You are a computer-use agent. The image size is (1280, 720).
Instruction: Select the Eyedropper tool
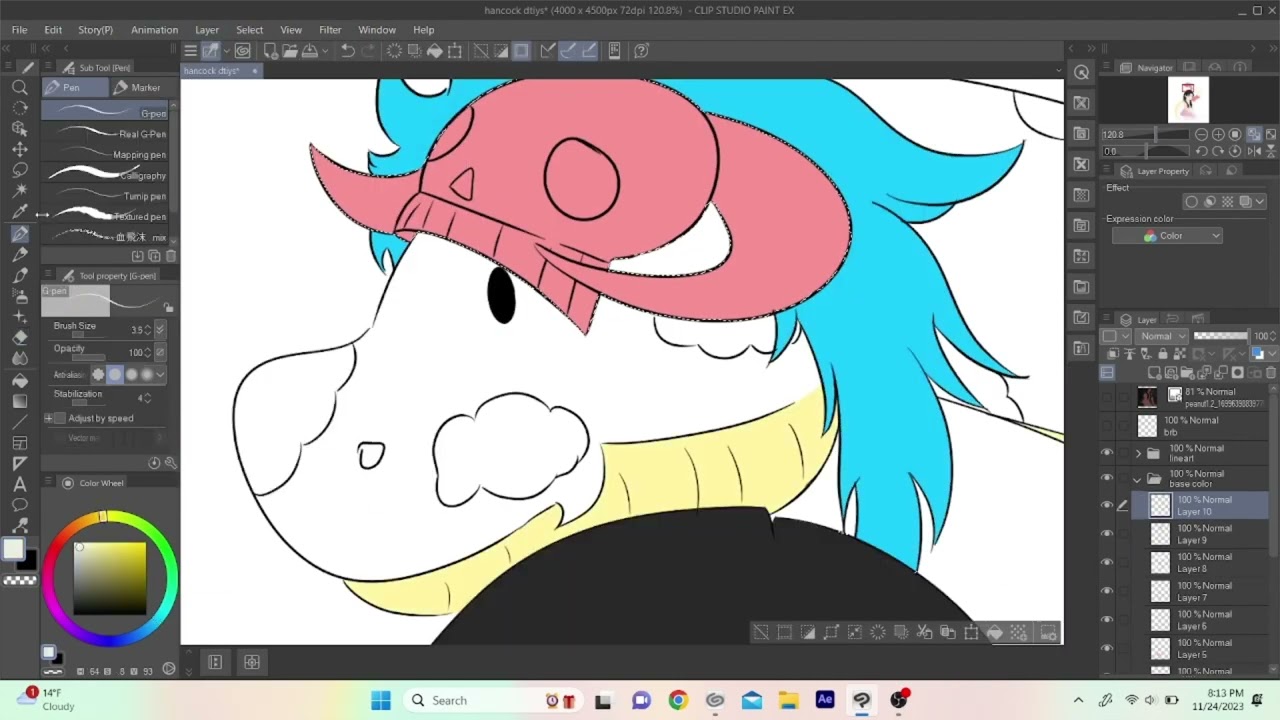(19, 212)
